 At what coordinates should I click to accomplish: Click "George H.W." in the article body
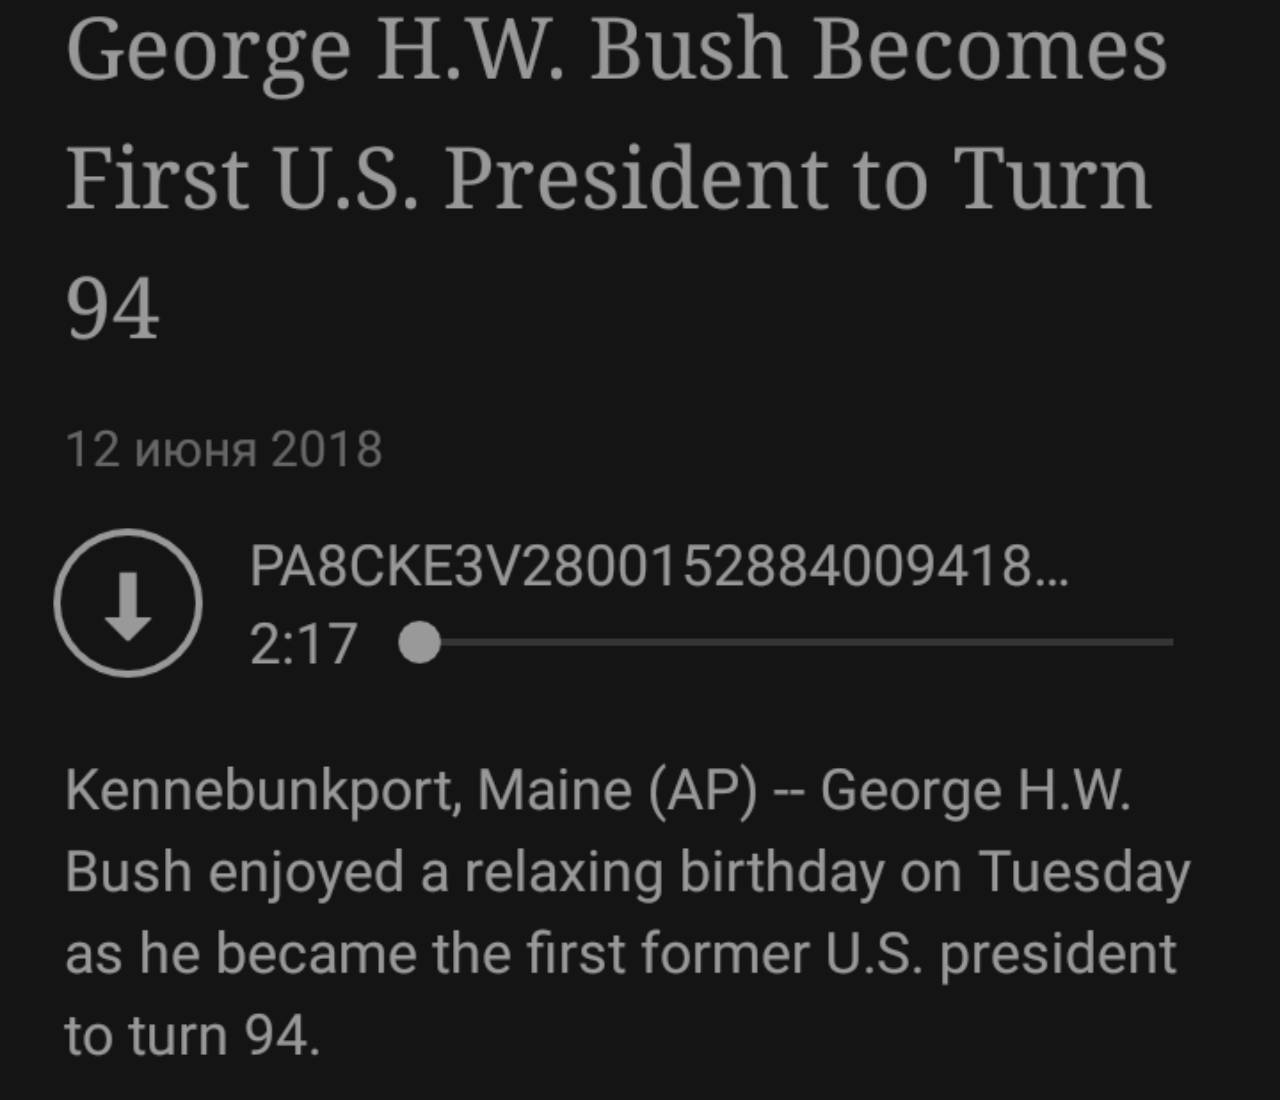(975, 790)
